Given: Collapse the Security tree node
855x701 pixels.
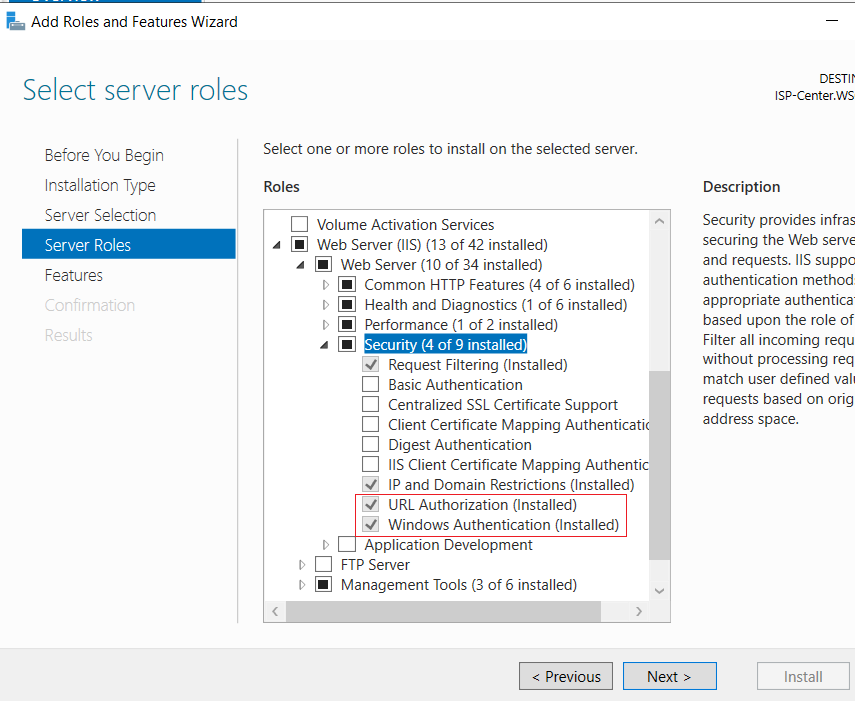Looking at the screenshot, I should pos(324,345).
